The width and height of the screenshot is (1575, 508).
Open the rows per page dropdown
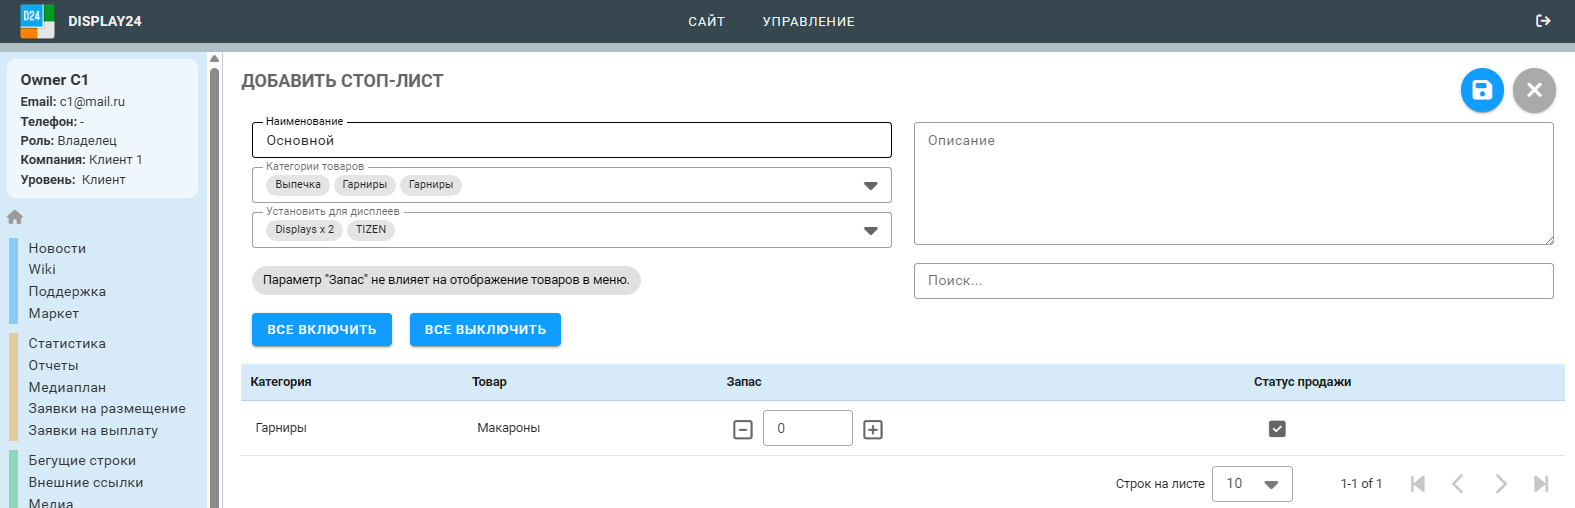pos(1252,484)
